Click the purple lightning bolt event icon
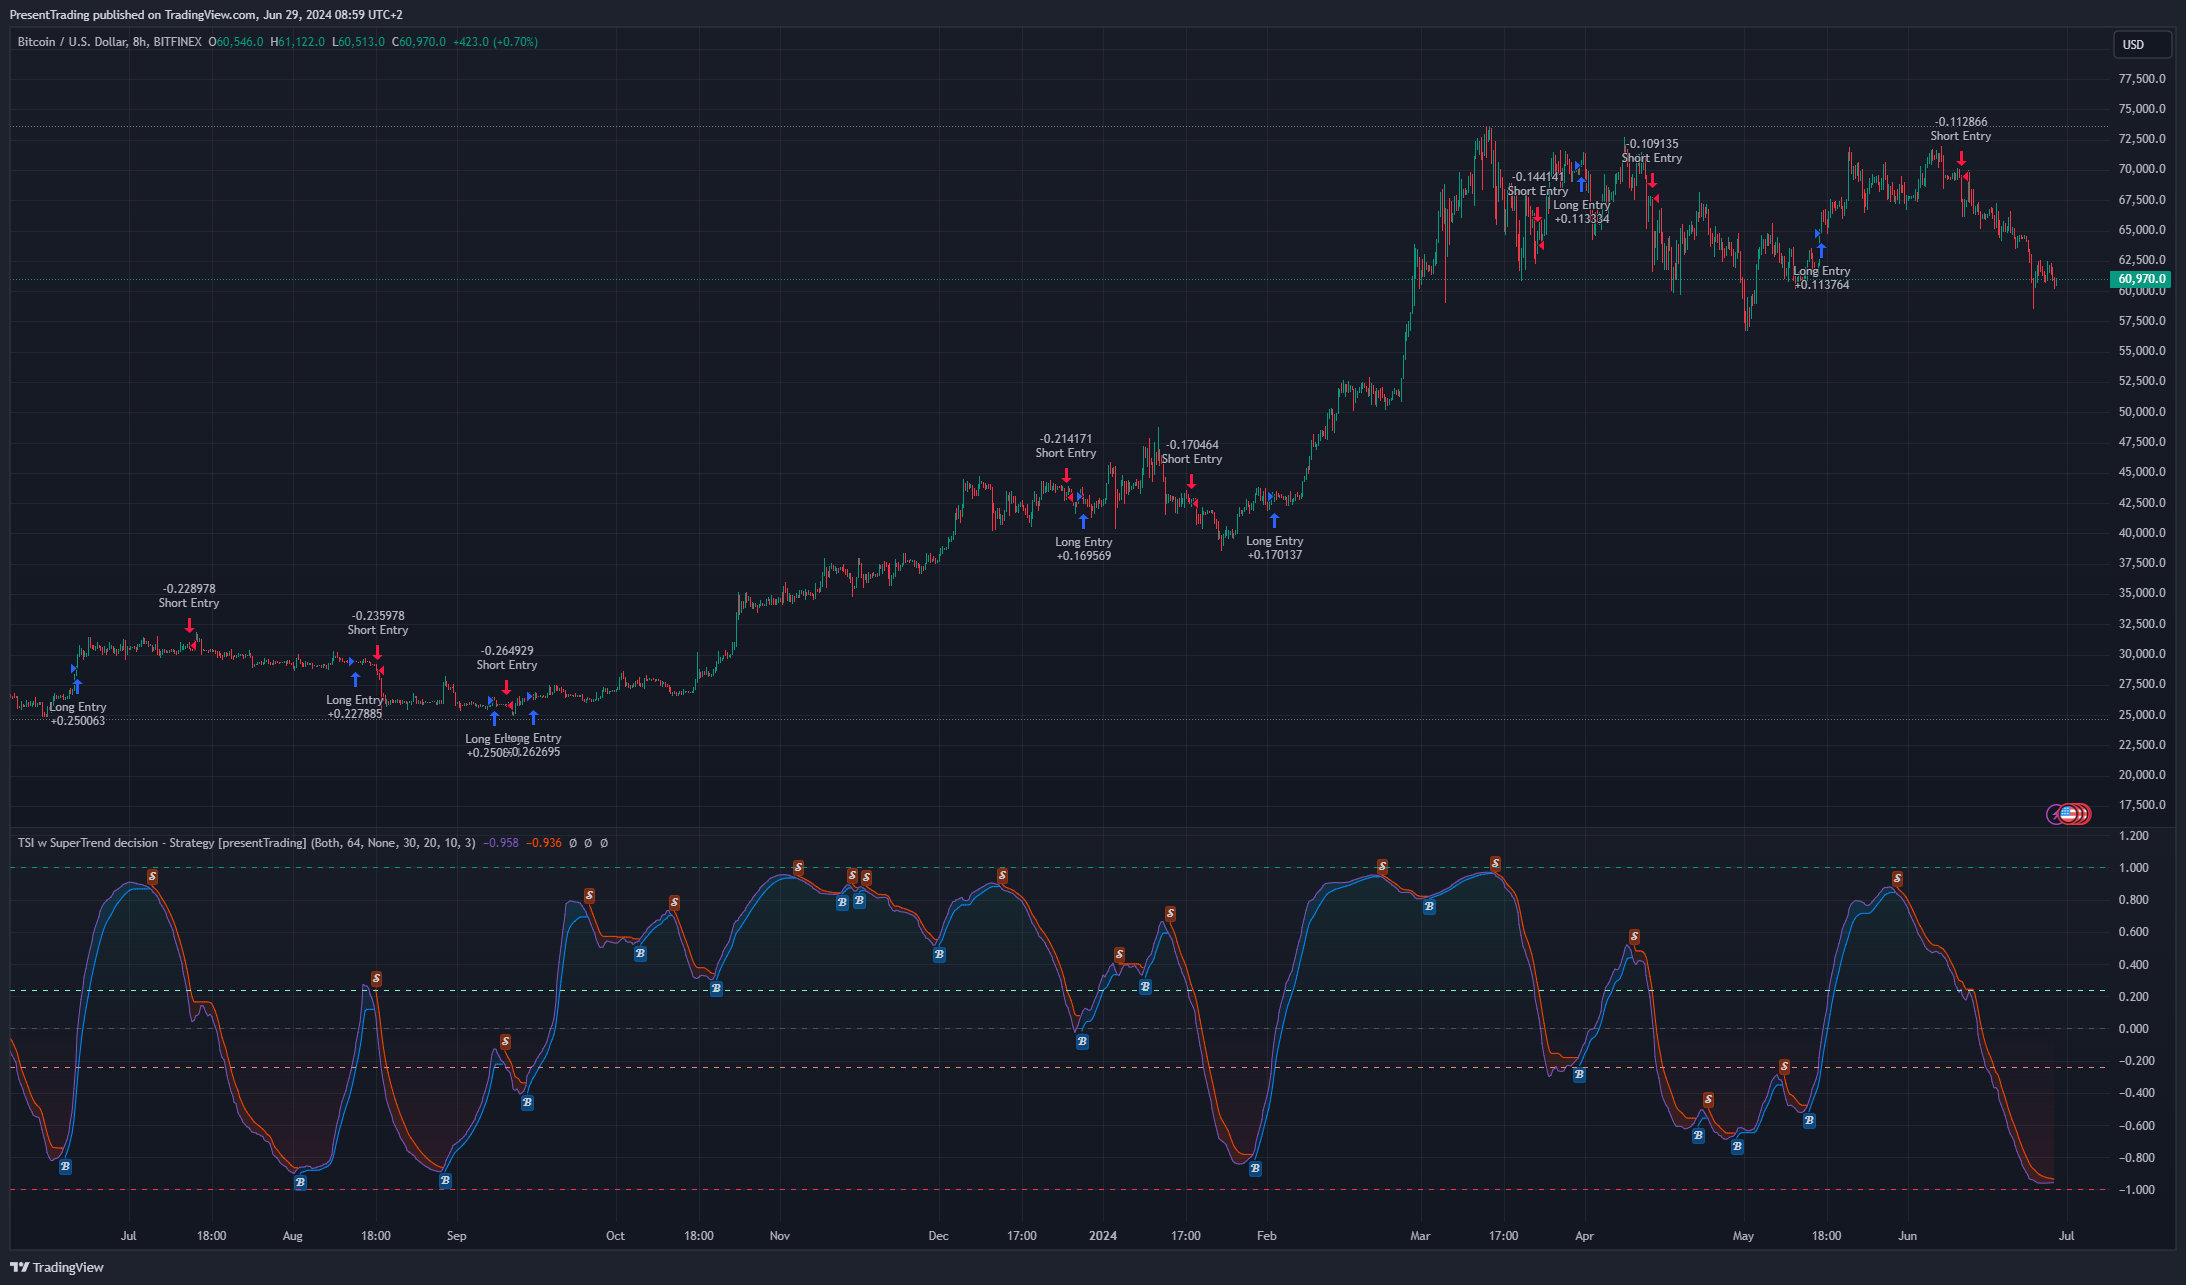 (x=2054, y=814)
